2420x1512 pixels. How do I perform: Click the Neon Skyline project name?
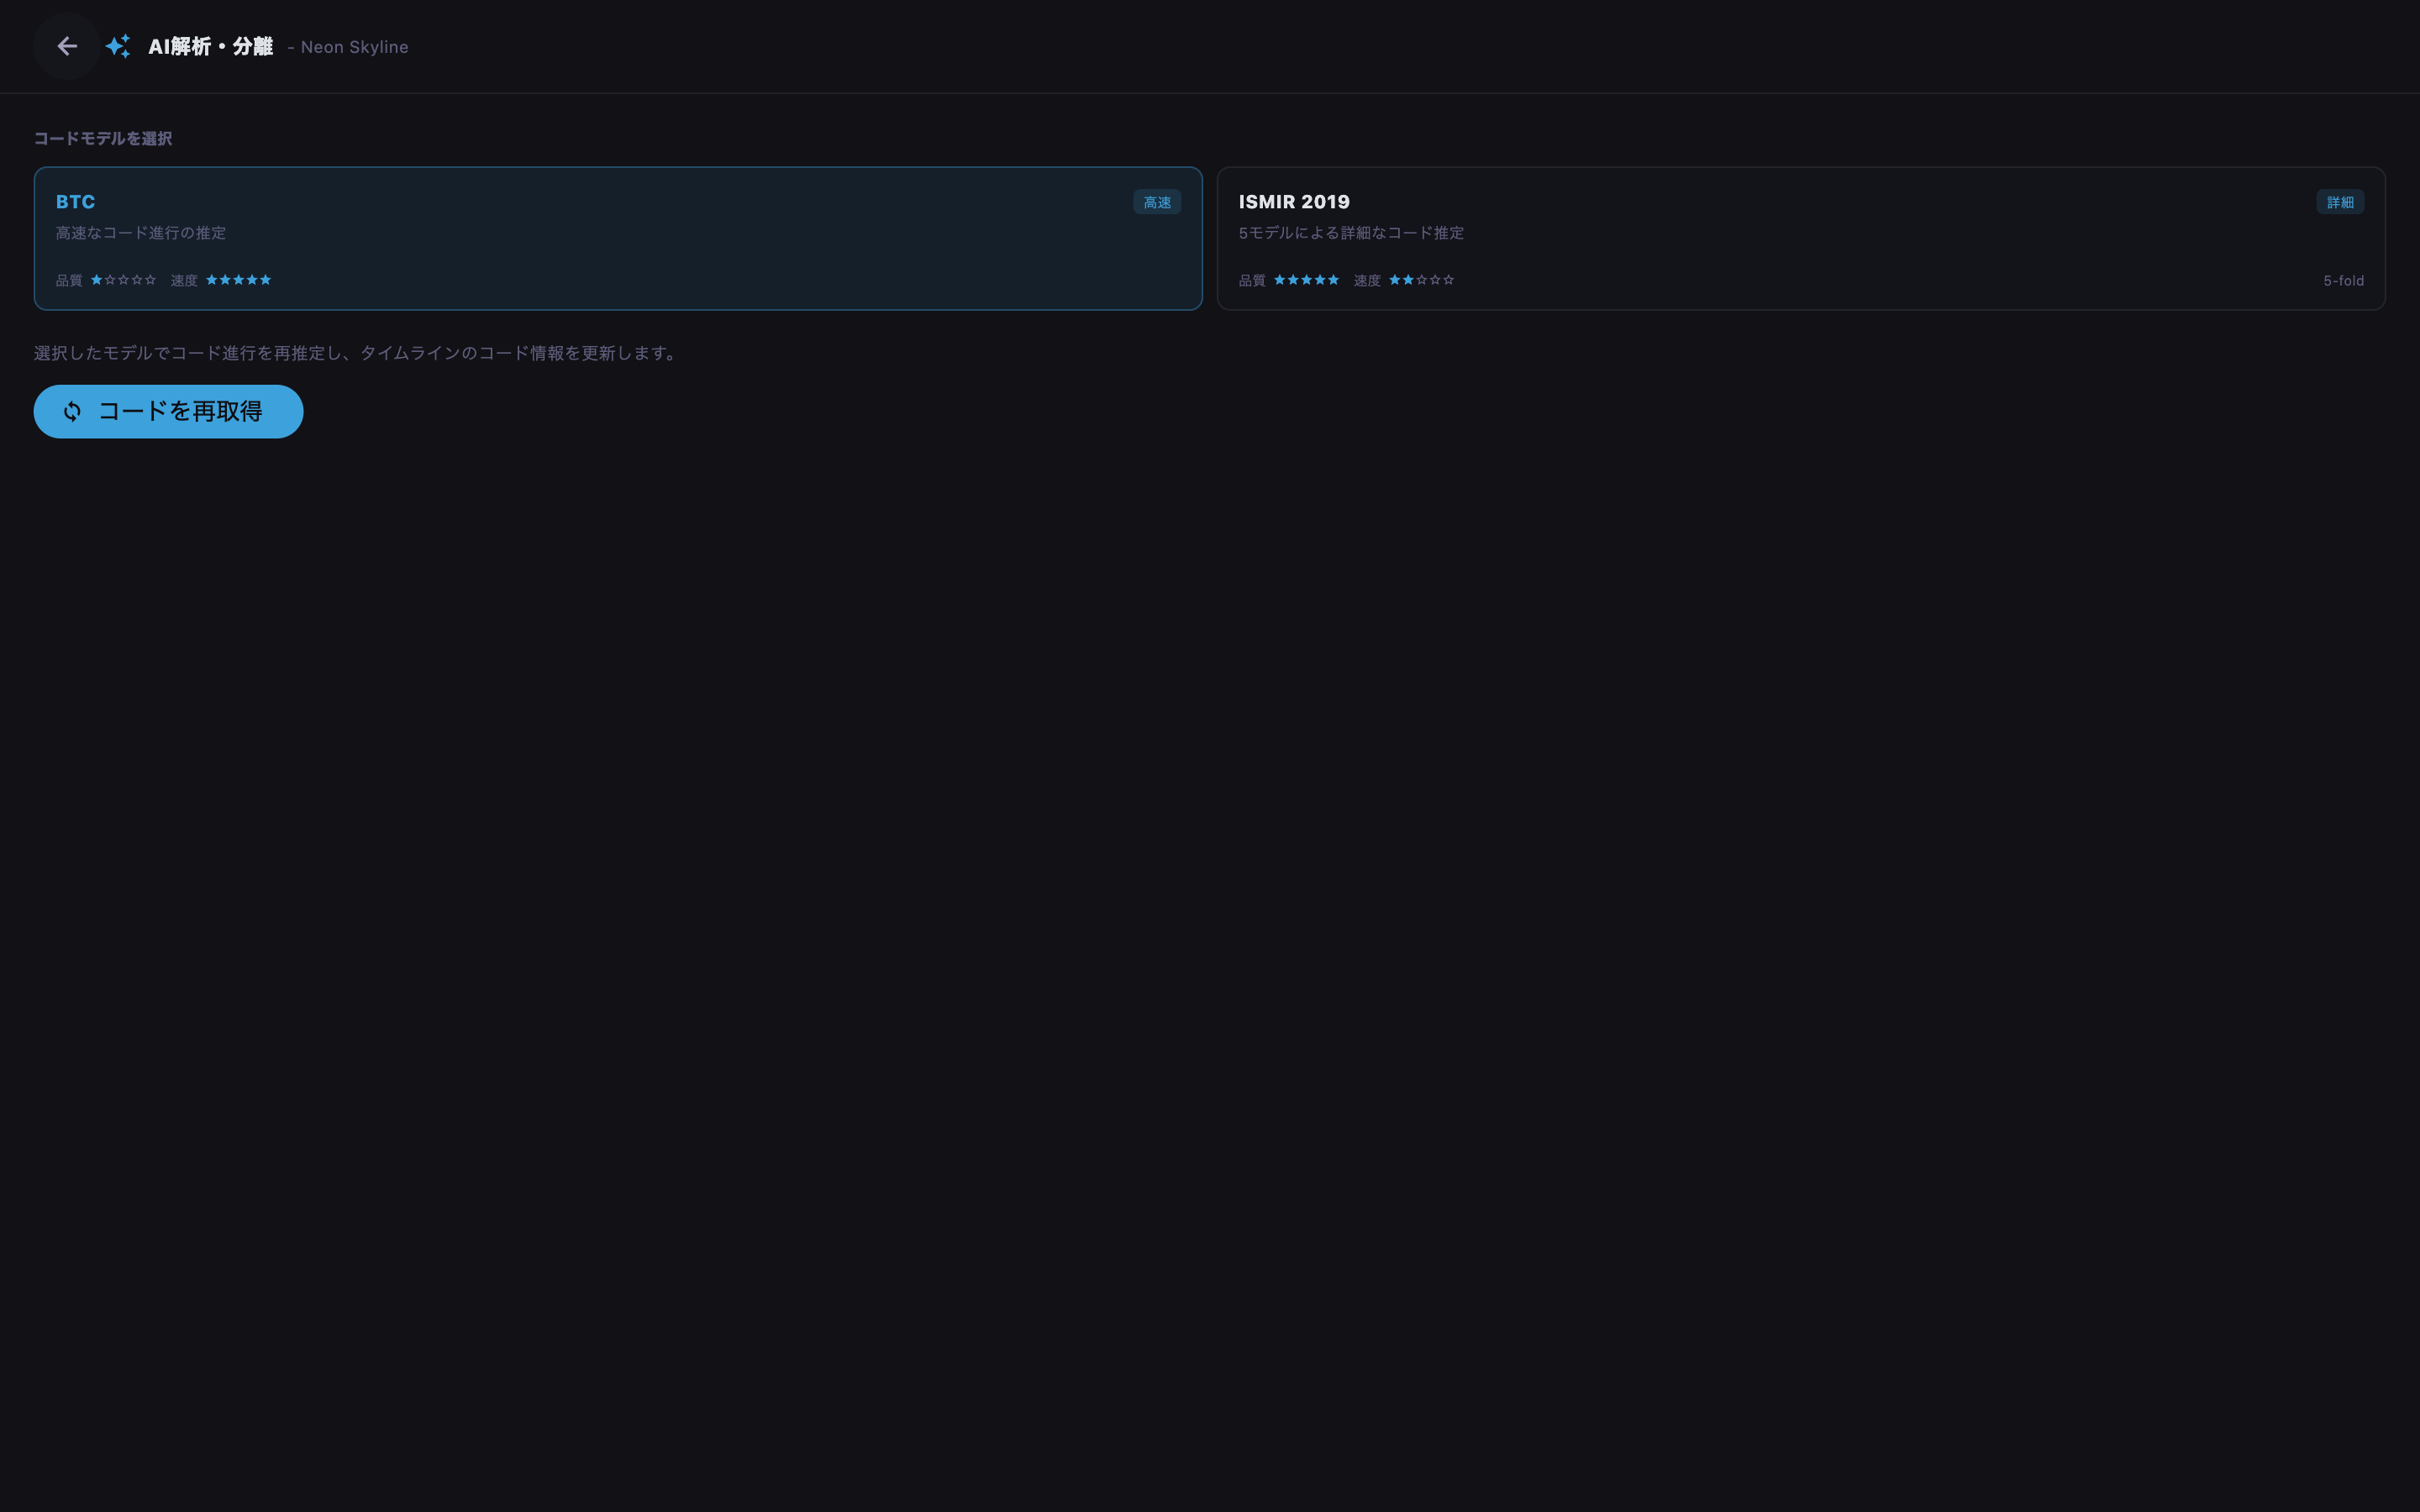pos(354,47)
